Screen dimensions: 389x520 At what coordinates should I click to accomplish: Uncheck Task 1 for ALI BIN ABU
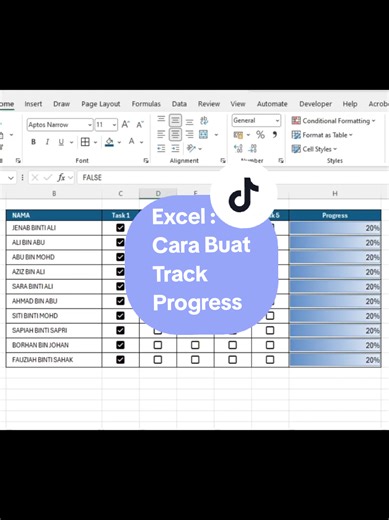(x=120, y=242)
